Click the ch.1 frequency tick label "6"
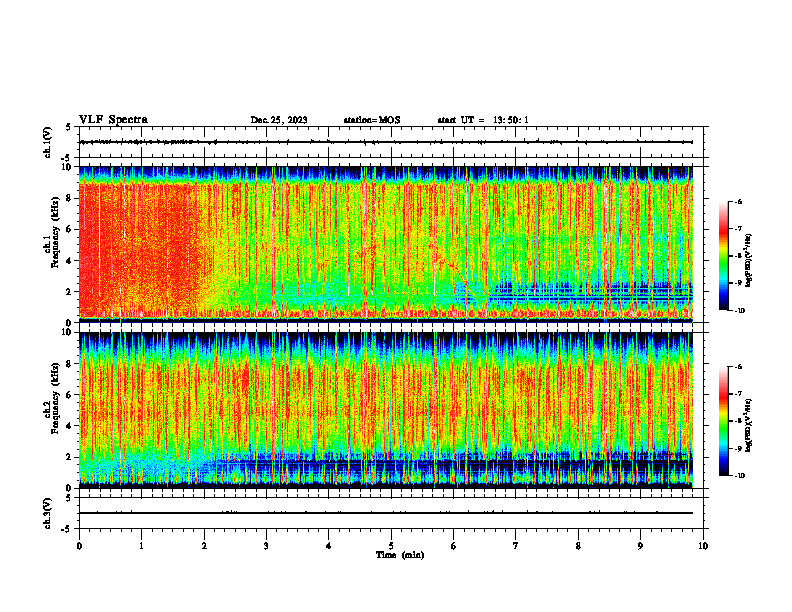 (70, 229)
